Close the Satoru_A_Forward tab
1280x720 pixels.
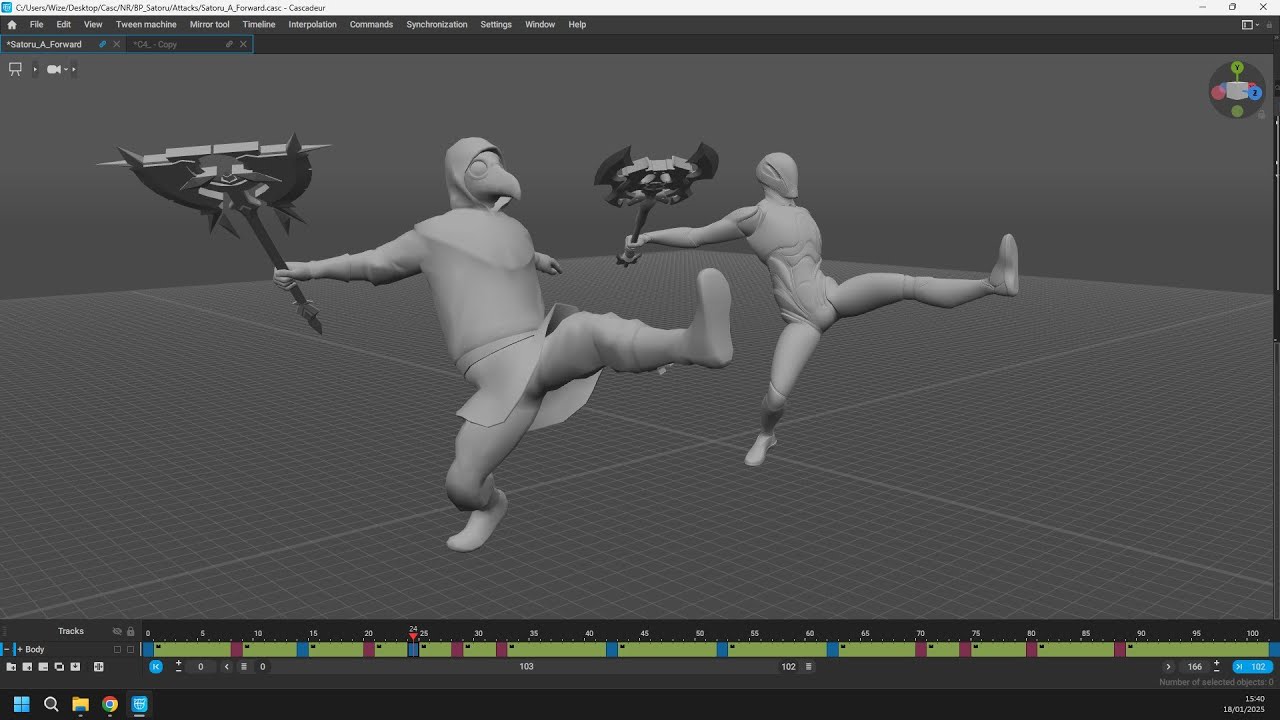click(117, 44)
